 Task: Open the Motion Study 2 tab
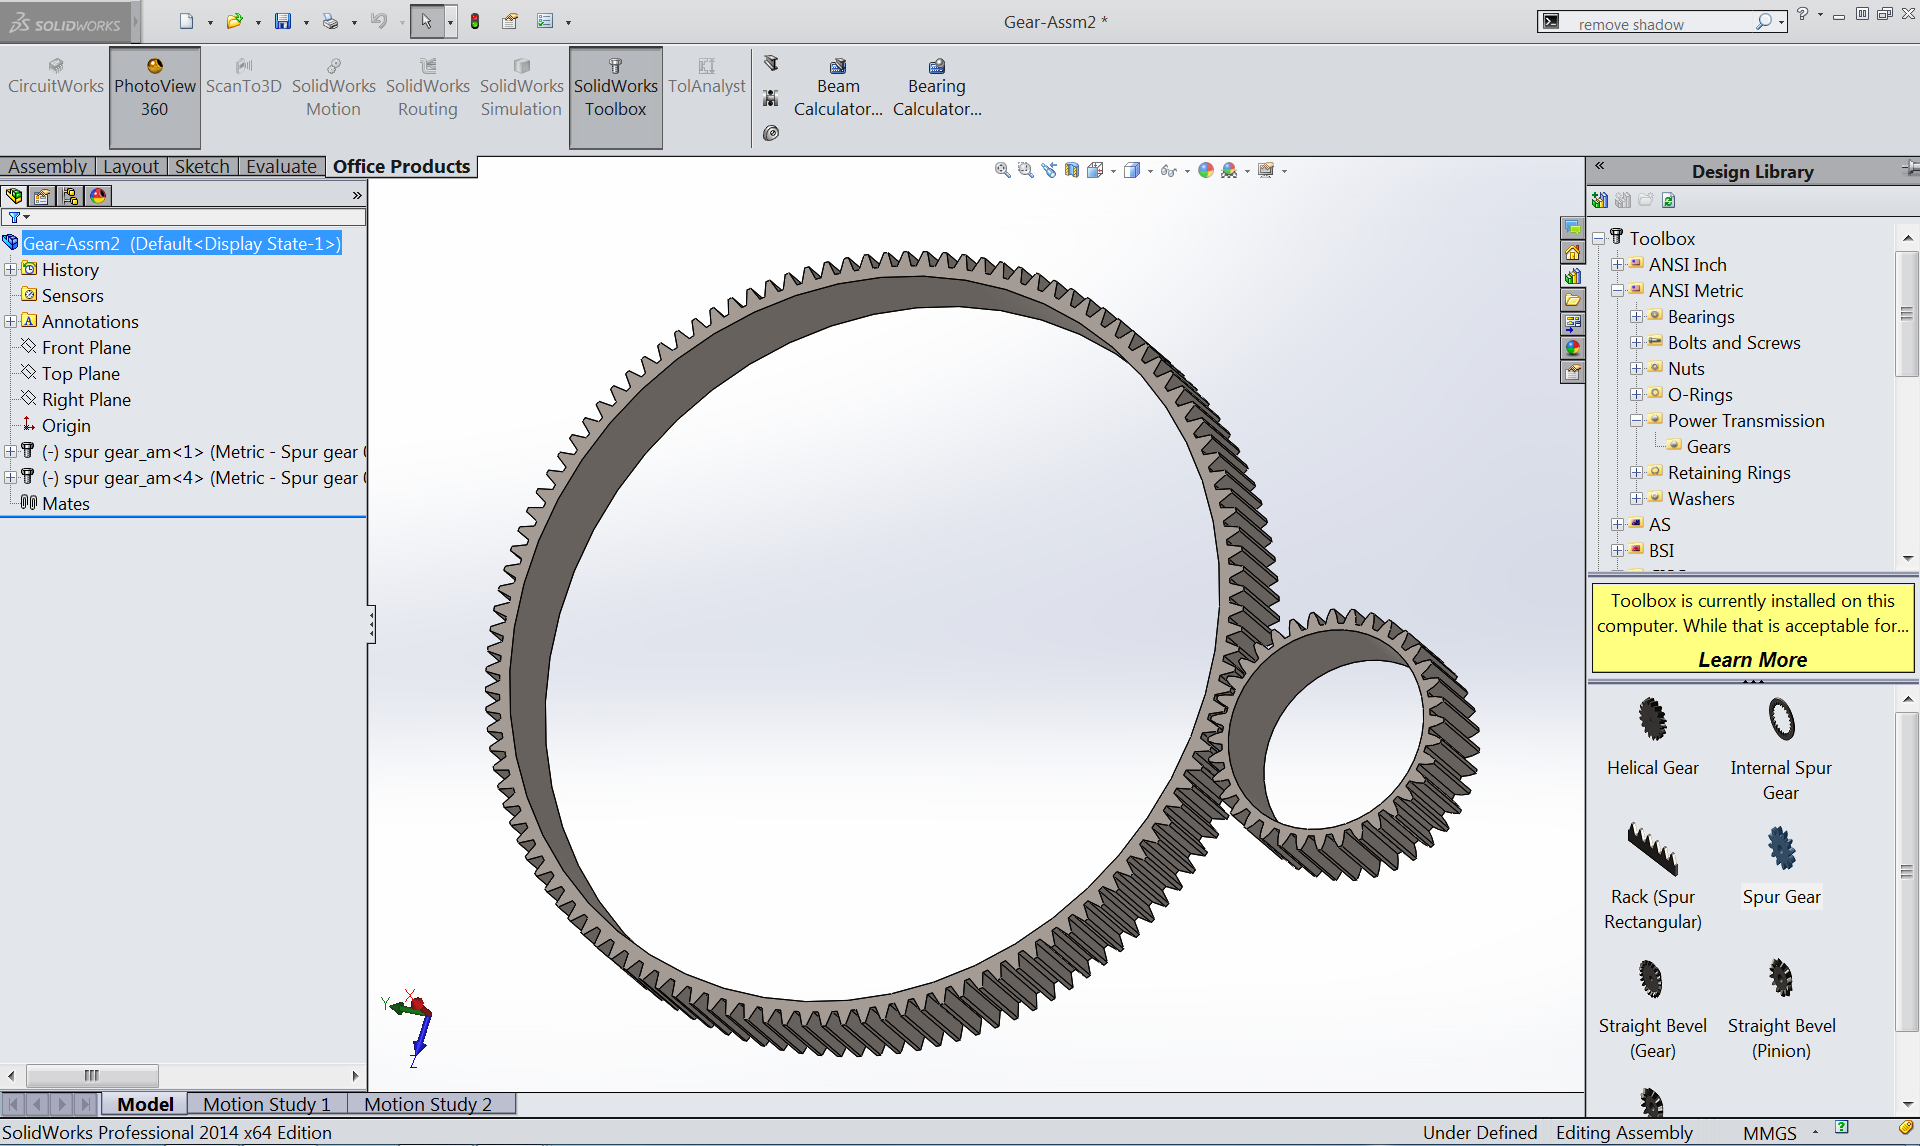(x=428, y=1103)
